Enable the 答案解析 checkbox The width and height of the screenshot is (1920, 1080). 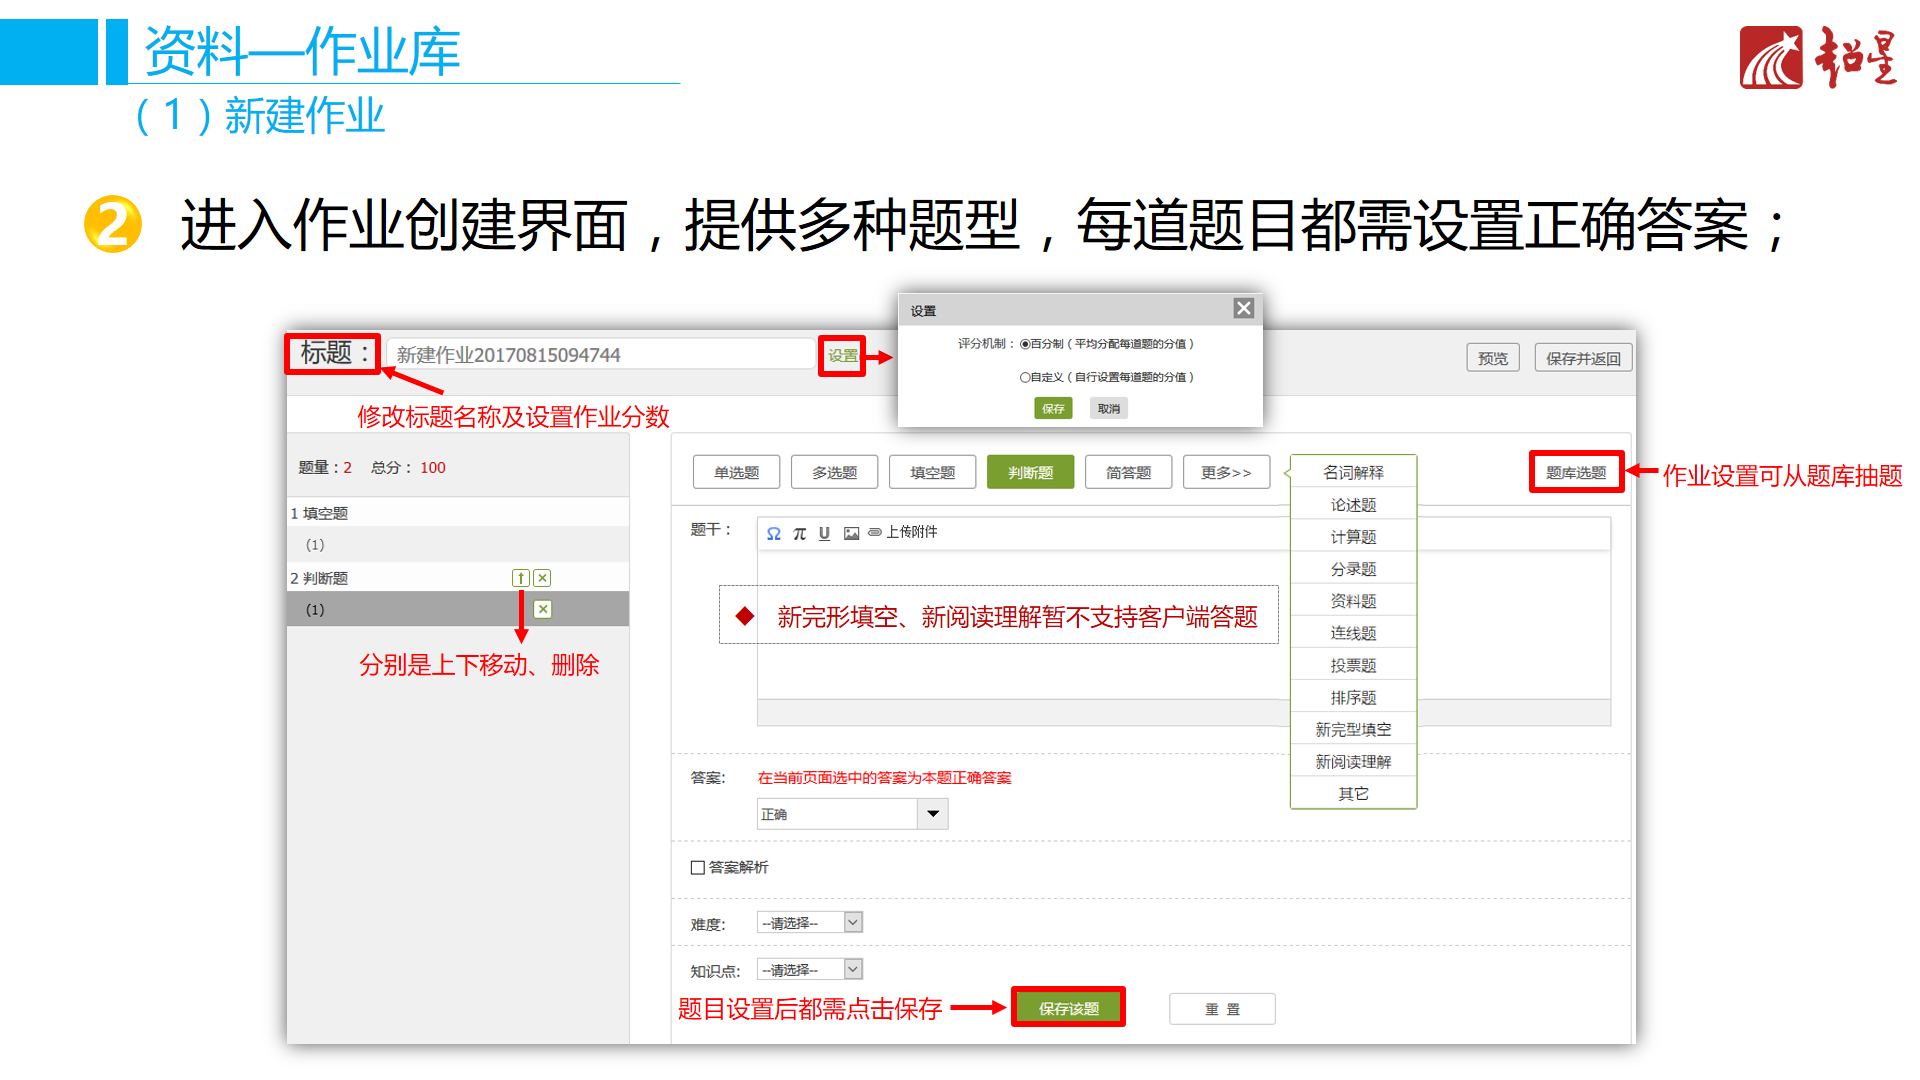coord(697,867)
